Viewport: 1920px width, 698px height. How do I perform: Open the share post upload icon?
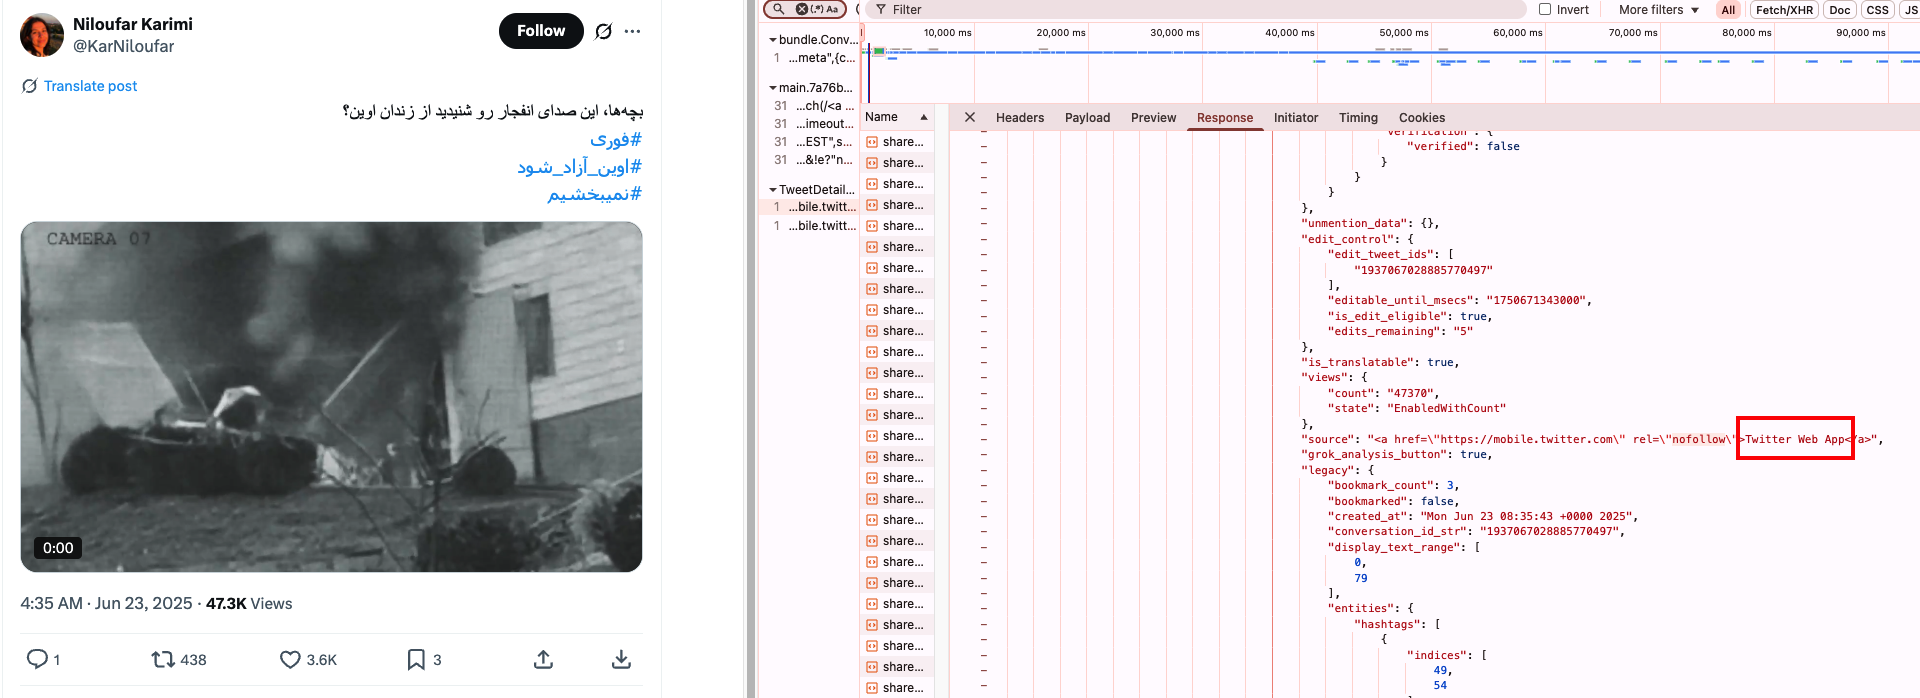(543, 660)
